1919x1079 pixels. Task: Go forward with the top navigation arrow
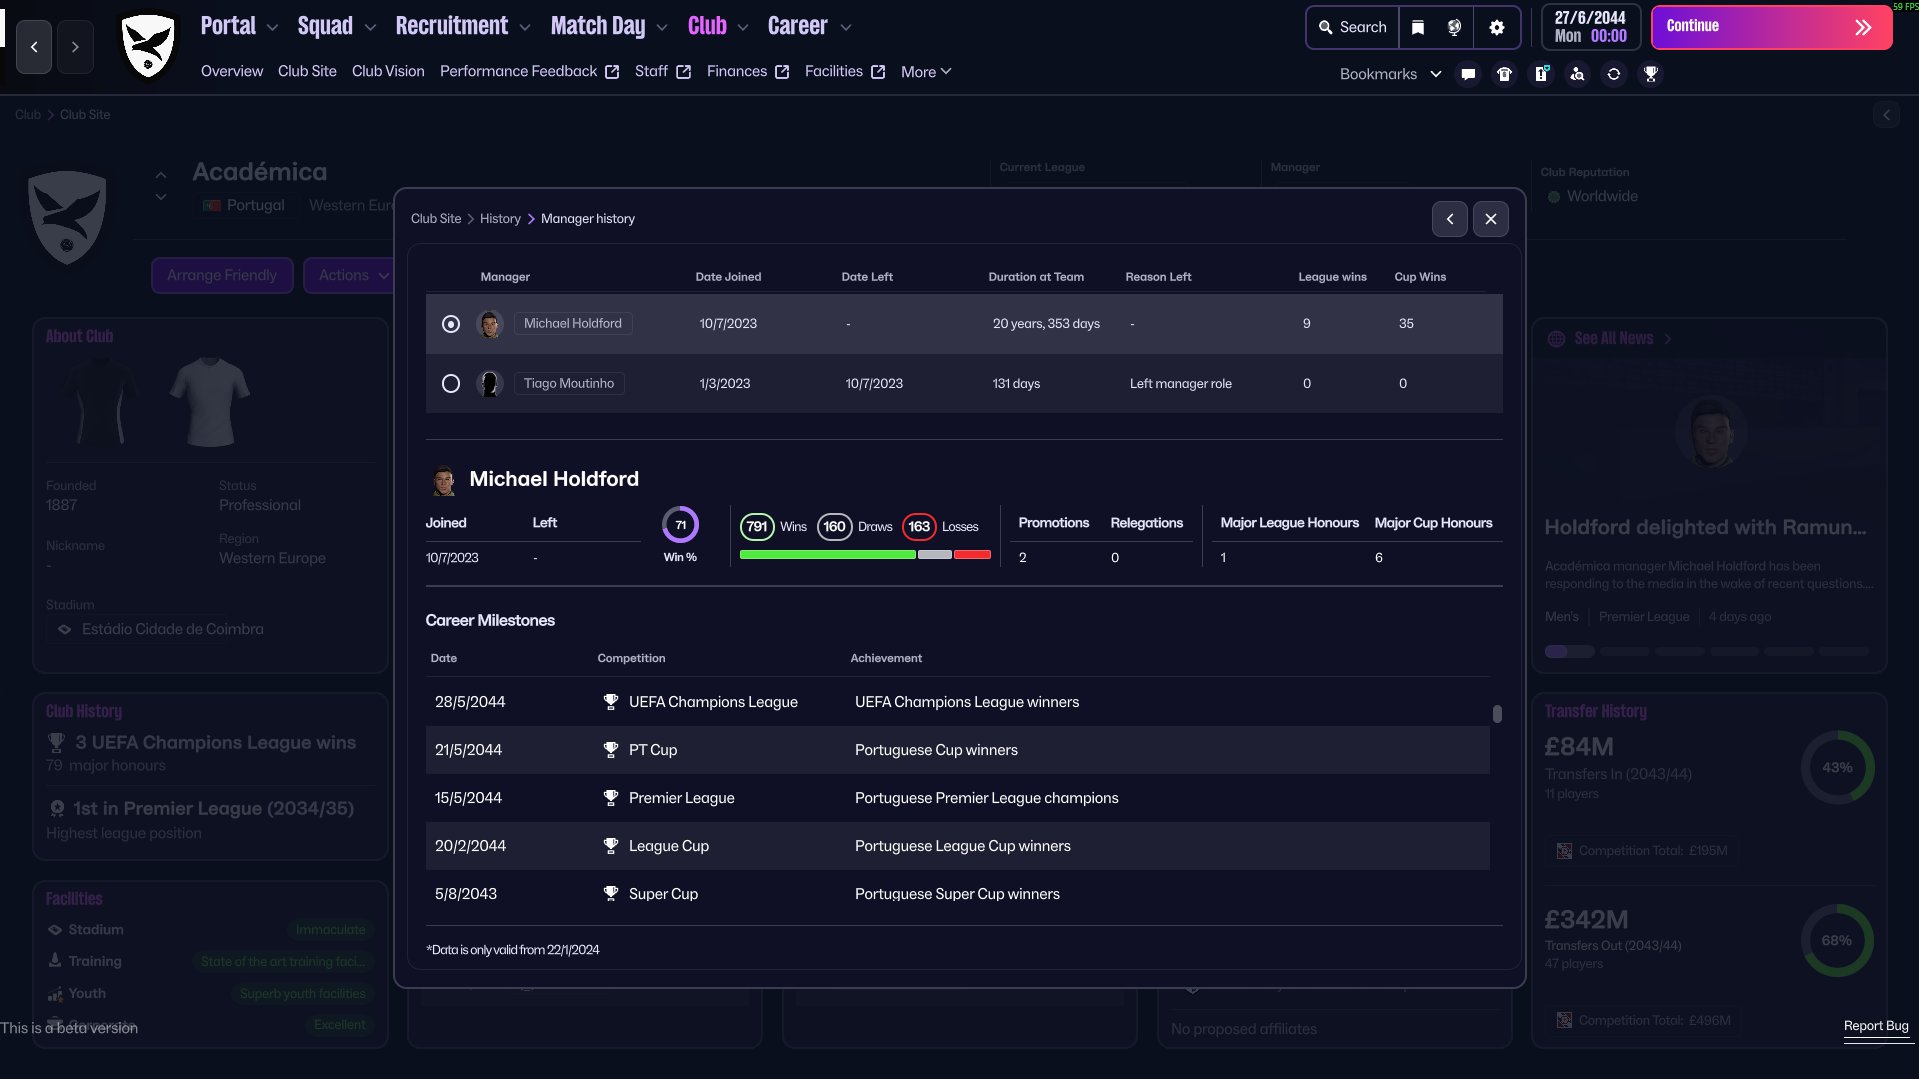click(x=75, y=47)
